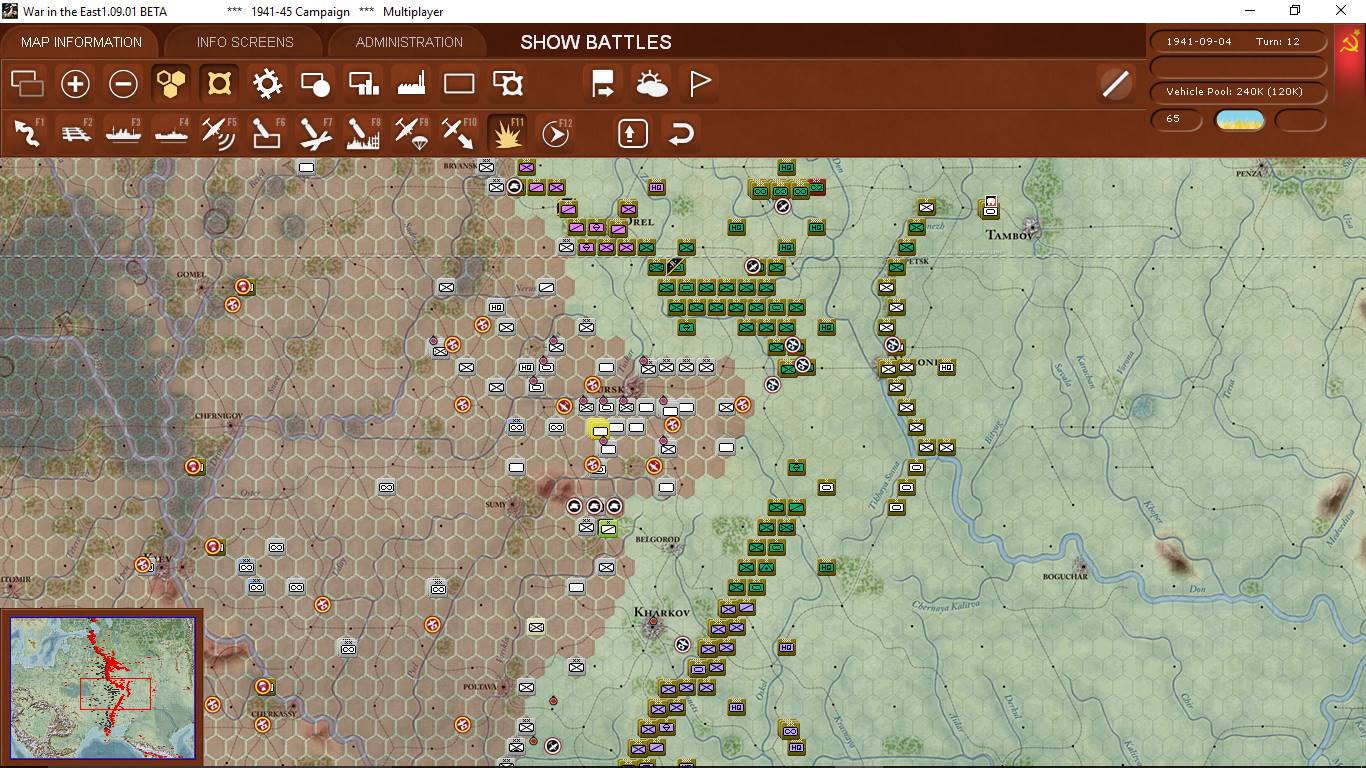Select Rail Move mode (F2)
The width and height of the screenshot is (1366, 768).
75,132
